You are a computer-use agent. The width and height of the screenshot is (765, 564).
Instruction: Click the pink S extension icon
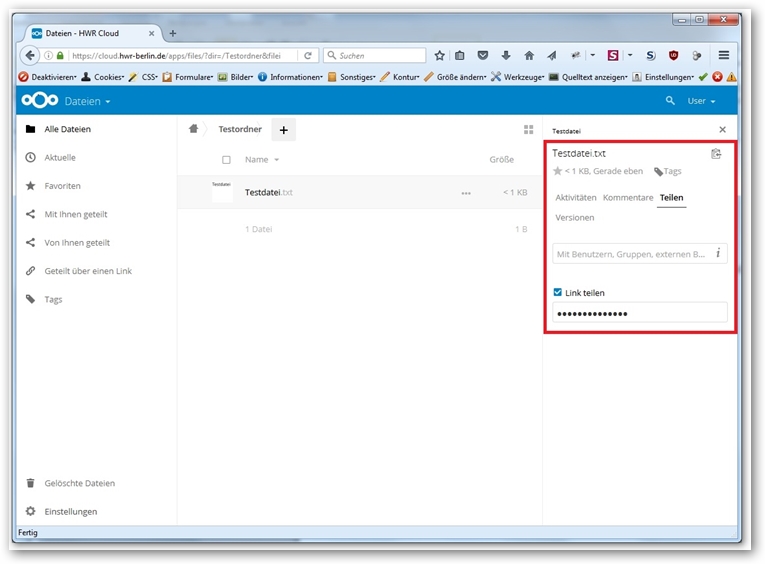(x=613, y=56)
